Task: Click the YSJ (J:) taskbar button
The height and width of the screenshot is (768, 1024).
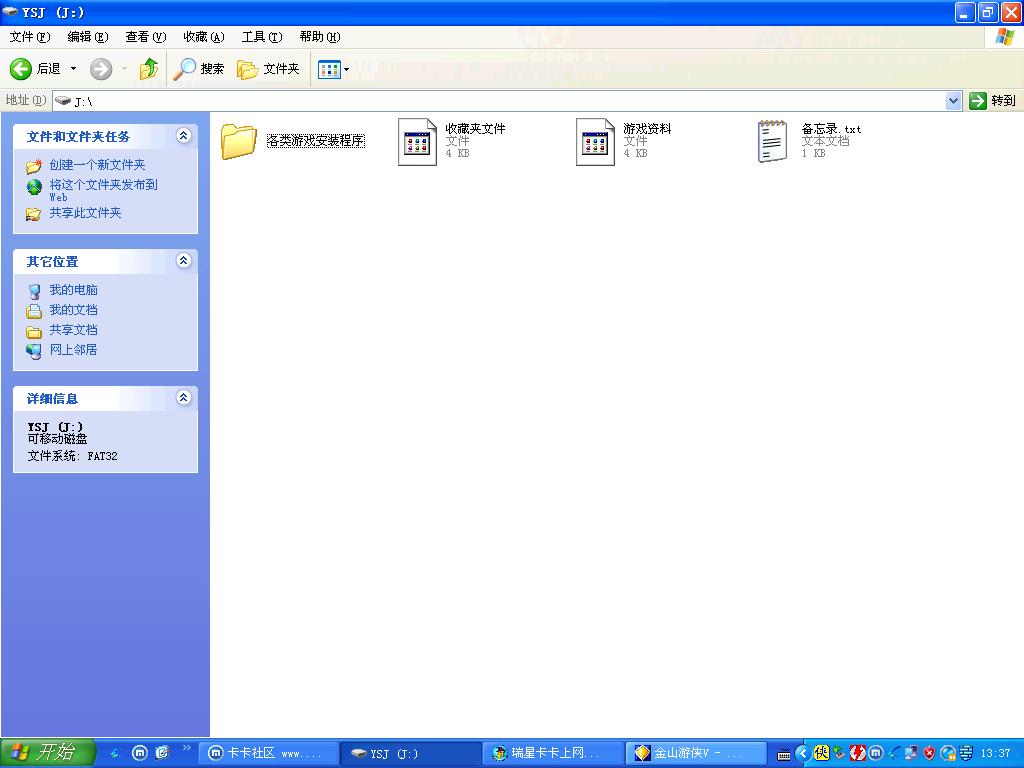Action: 411,753
